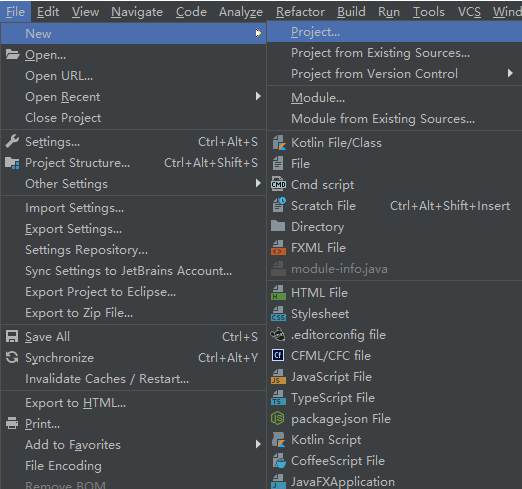Click the HTML File icon
The image size is (522, 489).
click(x=278, y=293)
